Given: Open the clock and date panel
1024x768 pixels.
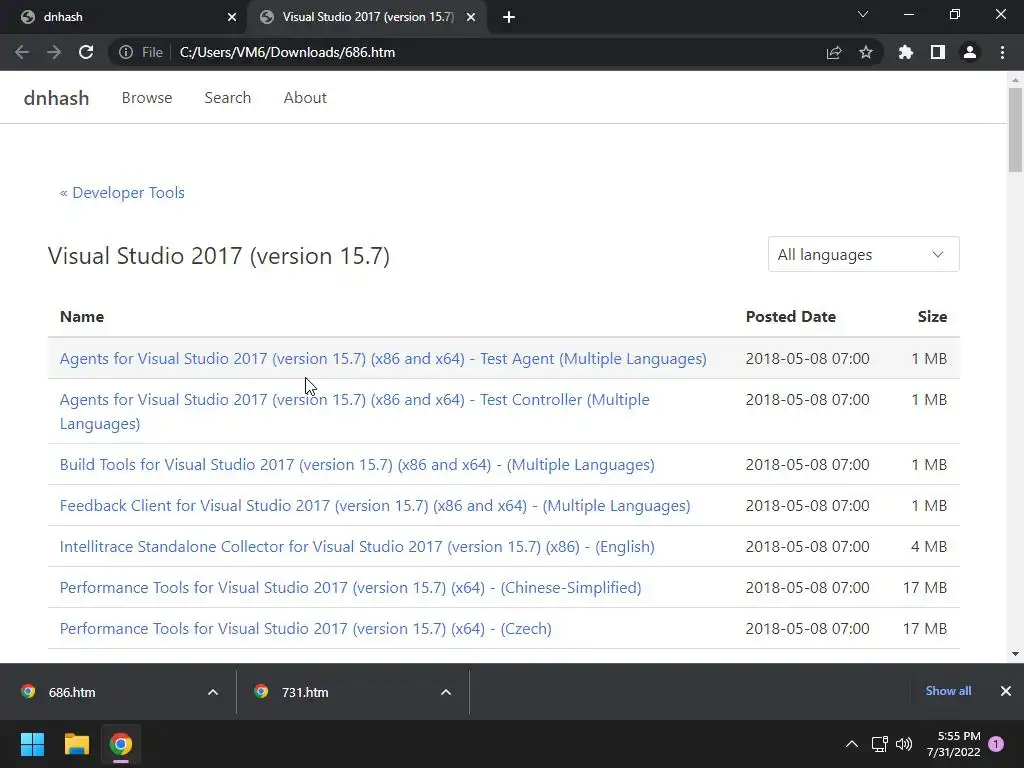Looking at the screenshot, I should [953, 744].
